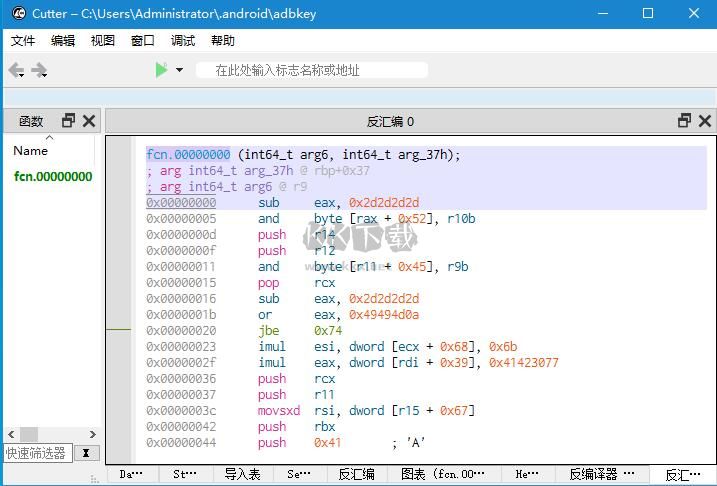This screenshot has width=717, height=486.
Task: Open the 调试 menu
Action: click(183, 41)
